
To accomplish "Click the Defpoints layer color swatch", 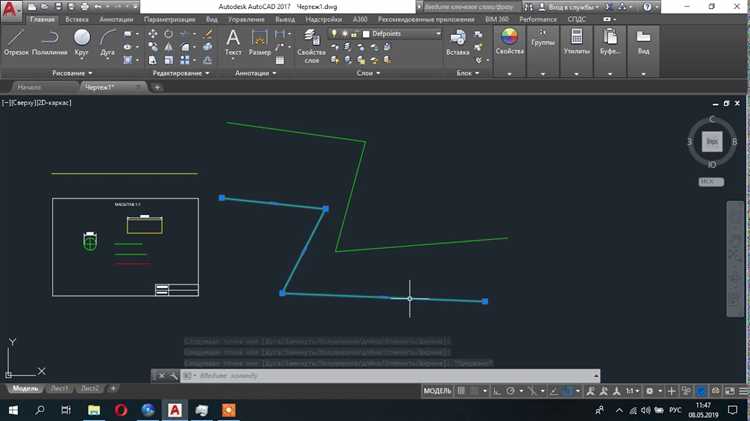I will click(x=366, y=33).
